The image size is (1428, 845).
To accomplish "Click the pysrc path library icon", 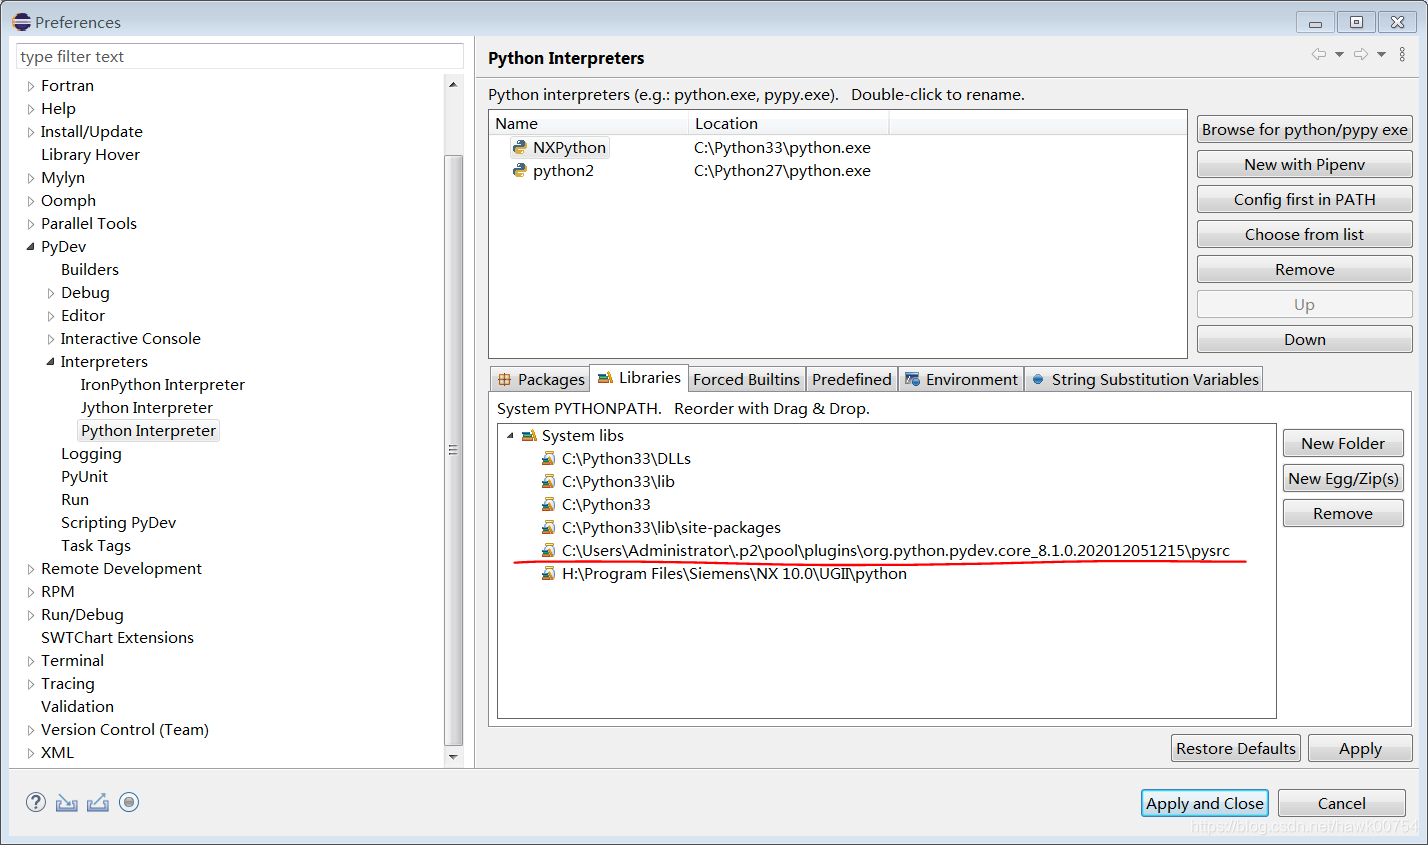I will click(x=548, y=551).
